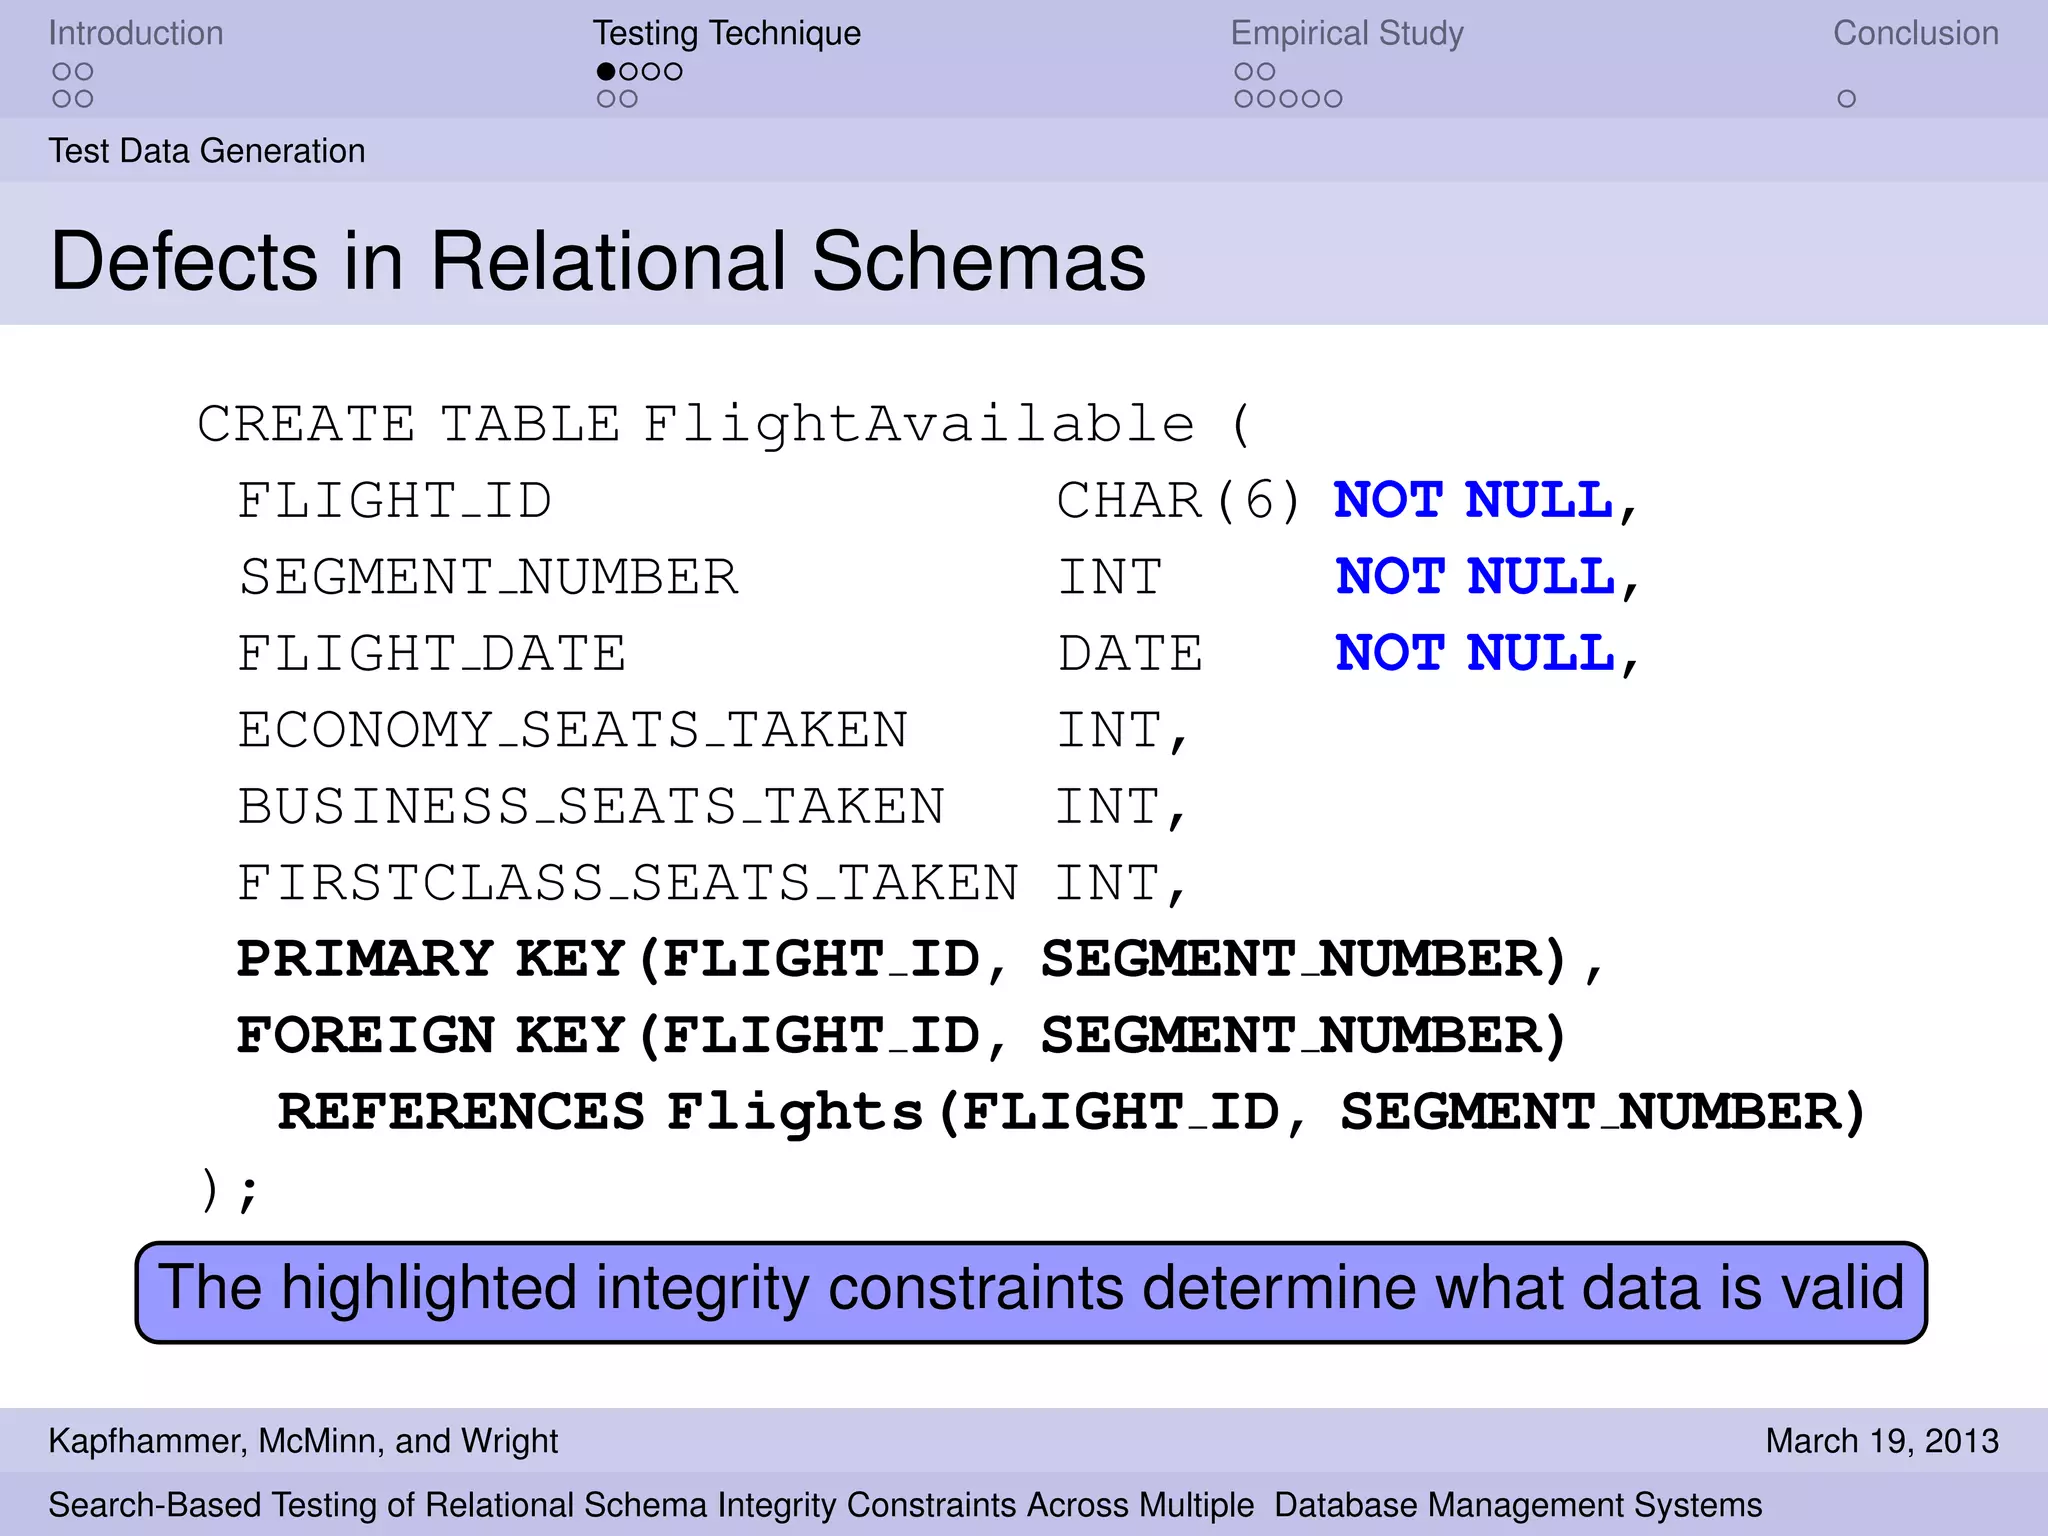Click first dot in Empirical Study's top row
This screenshot has width=2048, height=1536.
(x=1244, y=72)
